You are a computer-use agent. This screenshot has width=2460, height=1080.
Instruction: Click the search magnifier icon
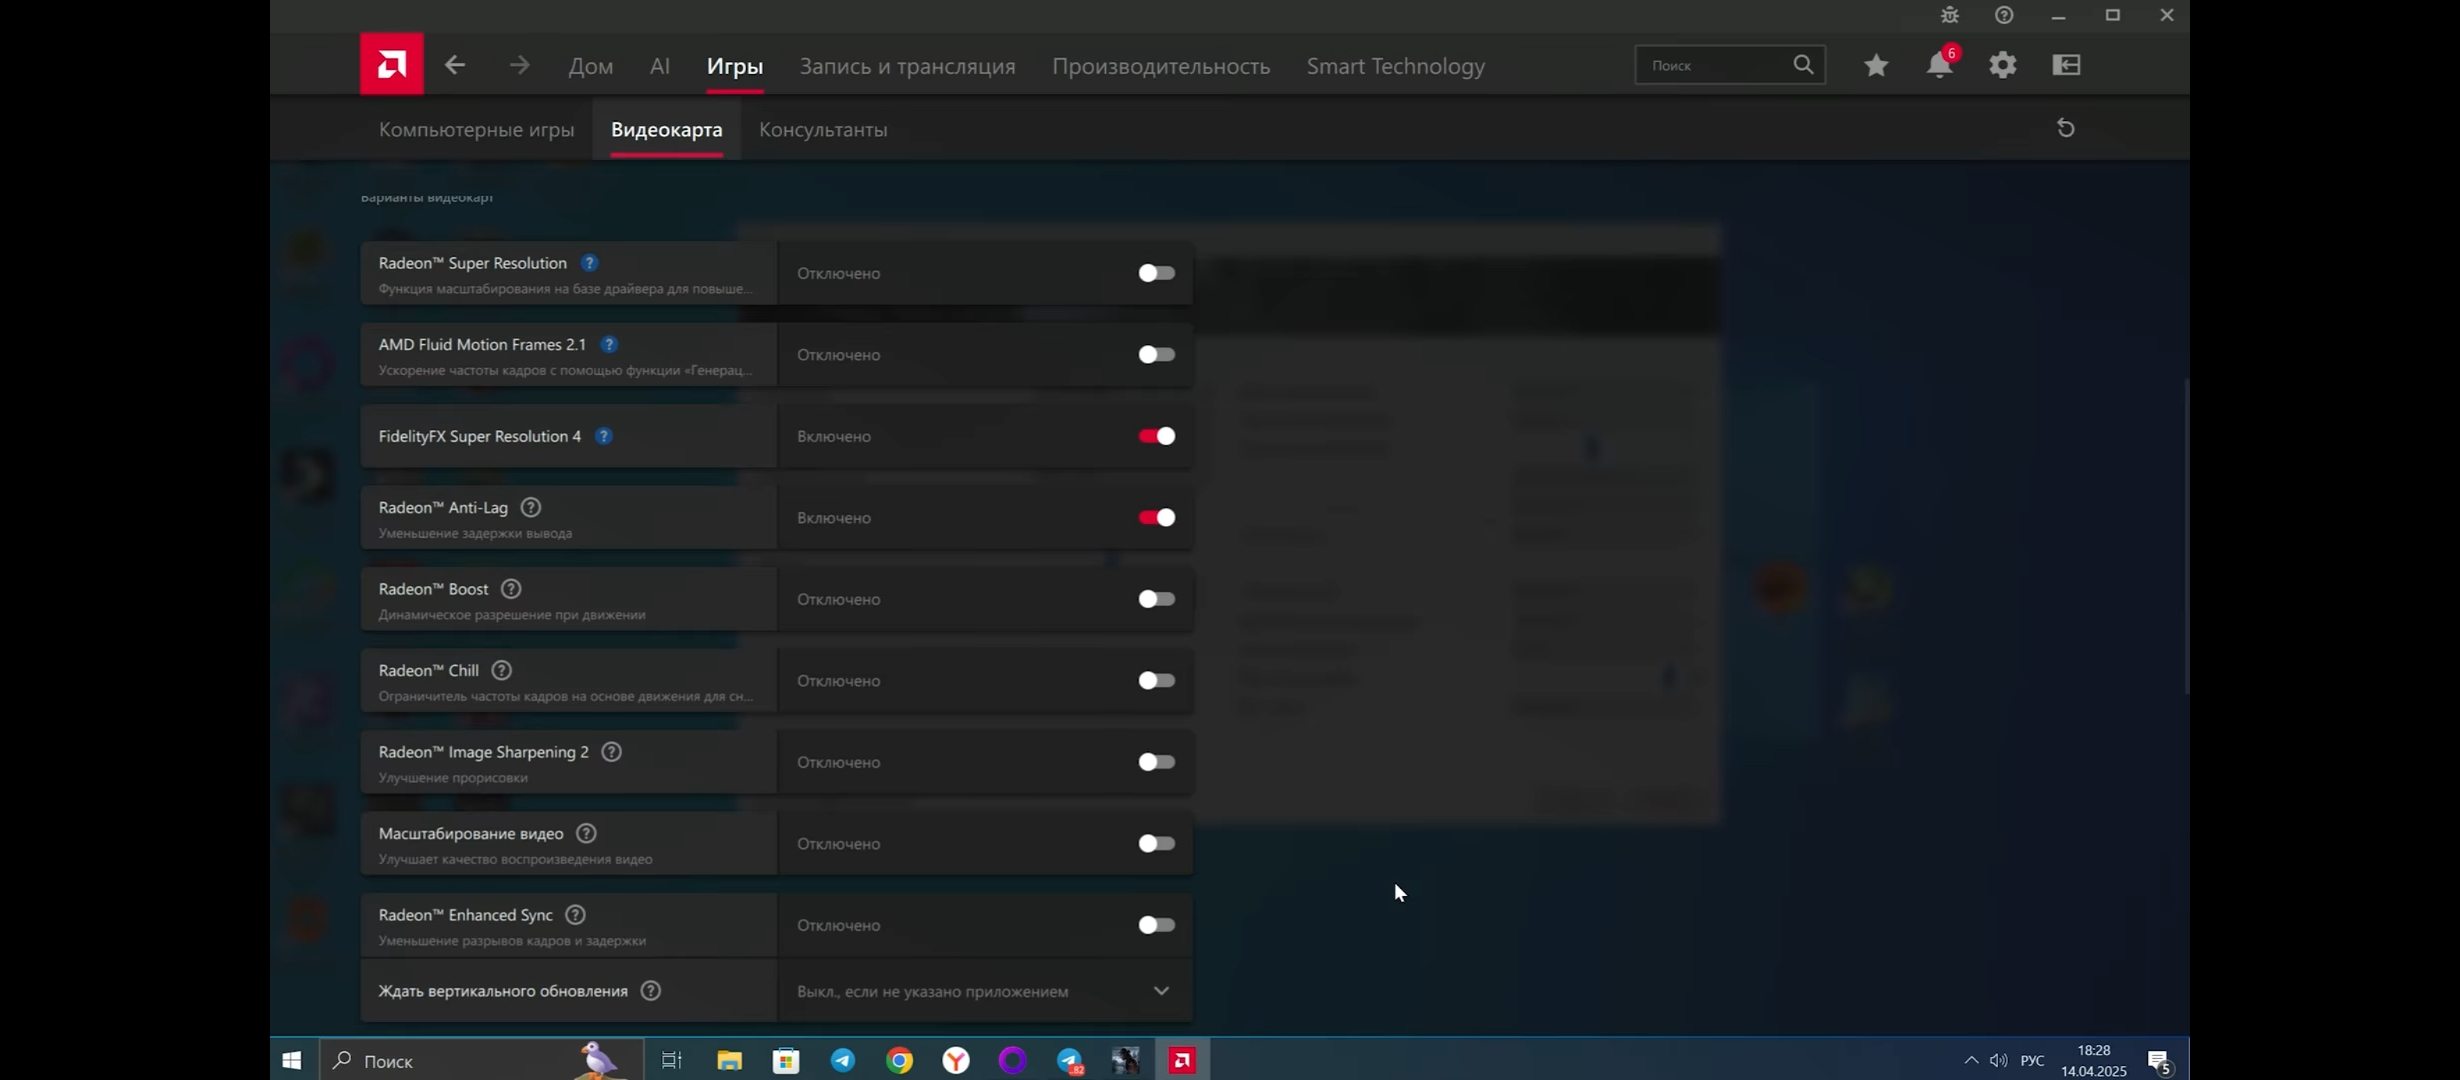pyautogui.click(x=1803, y=65)
